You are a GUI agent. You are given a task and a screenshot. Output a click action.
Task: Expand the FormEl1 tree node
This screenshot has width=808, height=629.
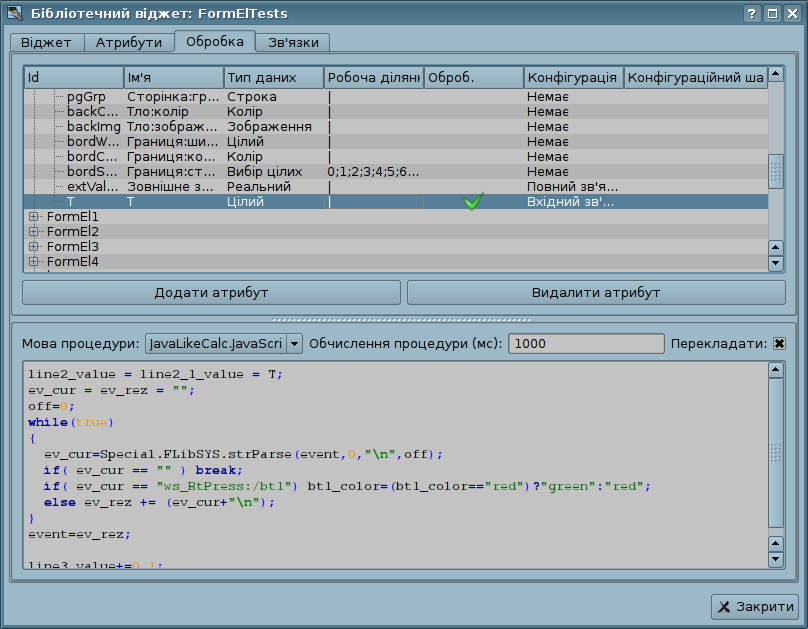click(33, 217)
